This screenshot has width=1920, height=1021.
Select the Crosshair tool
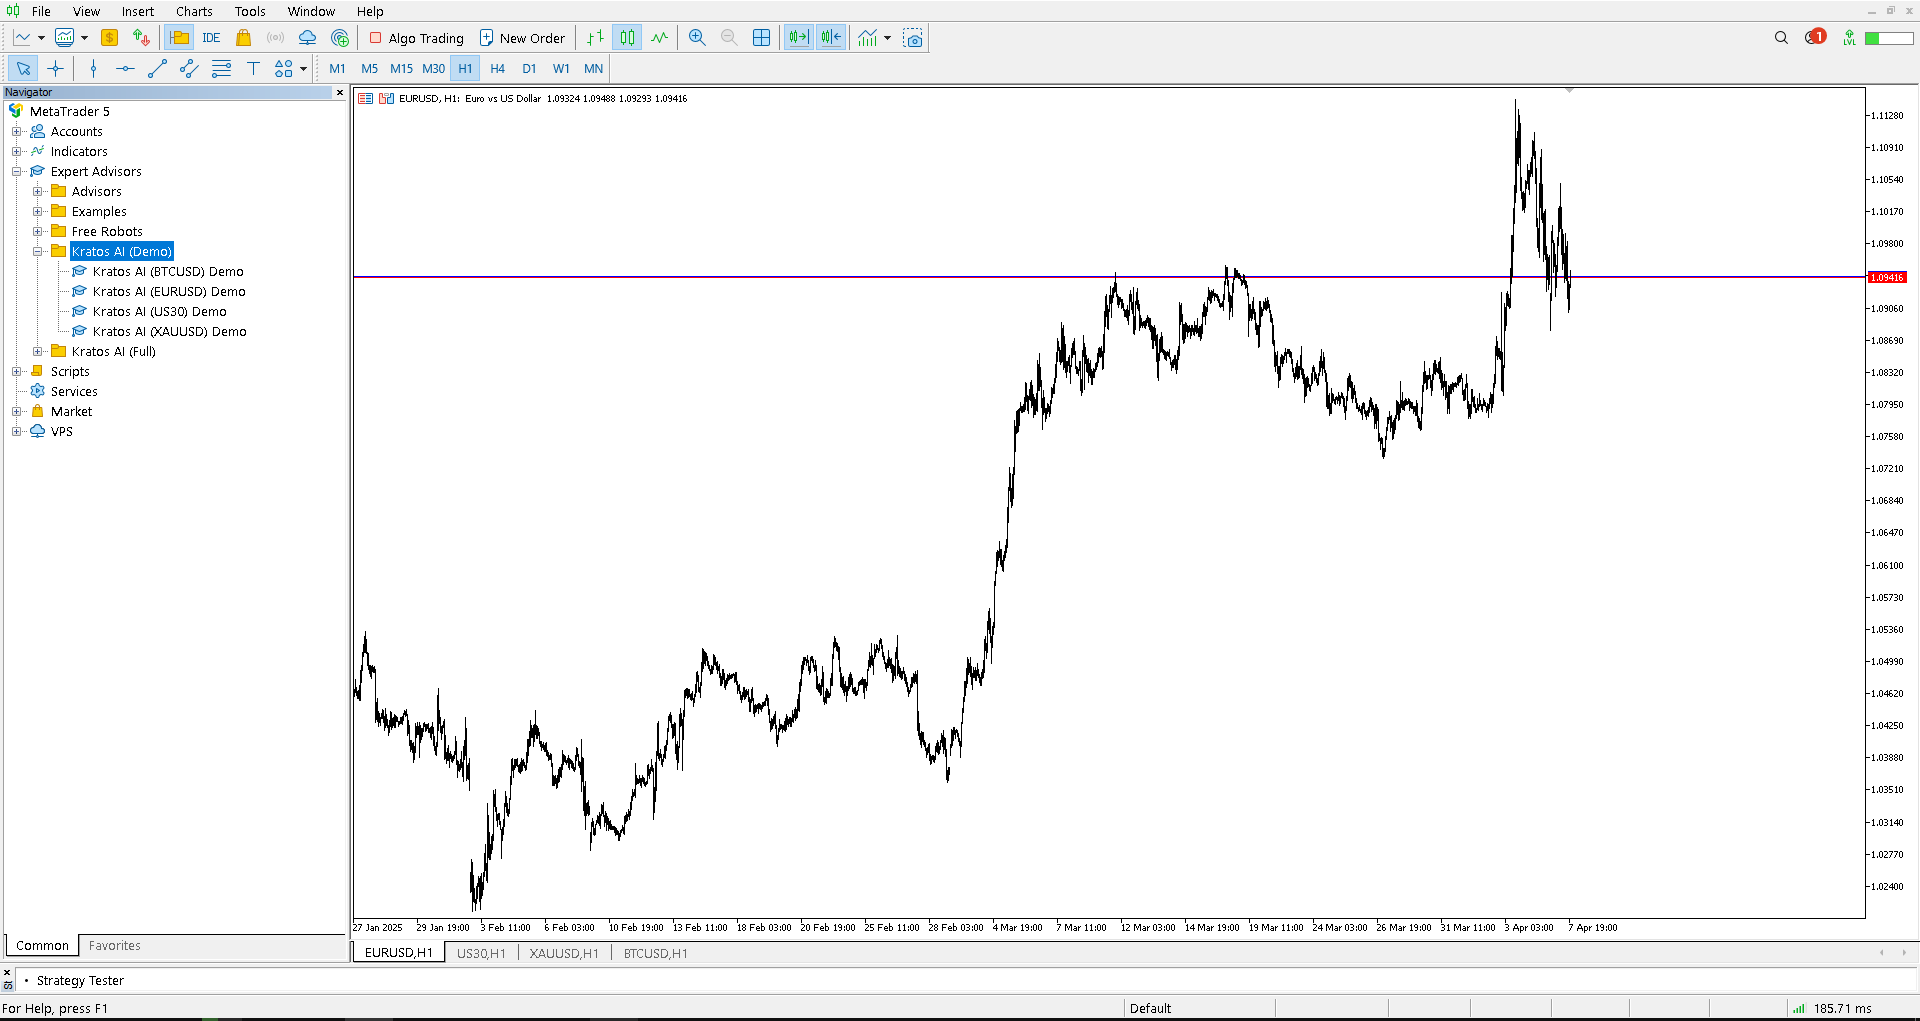point(56,69)
